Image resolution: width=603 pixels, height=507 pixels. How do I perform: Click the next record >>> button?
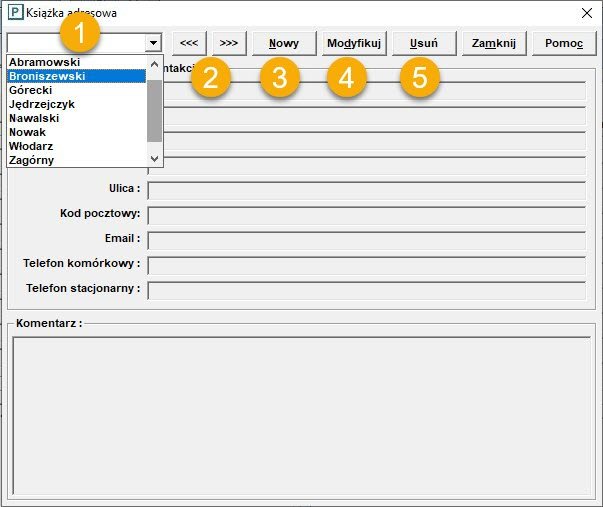(229, 43)
